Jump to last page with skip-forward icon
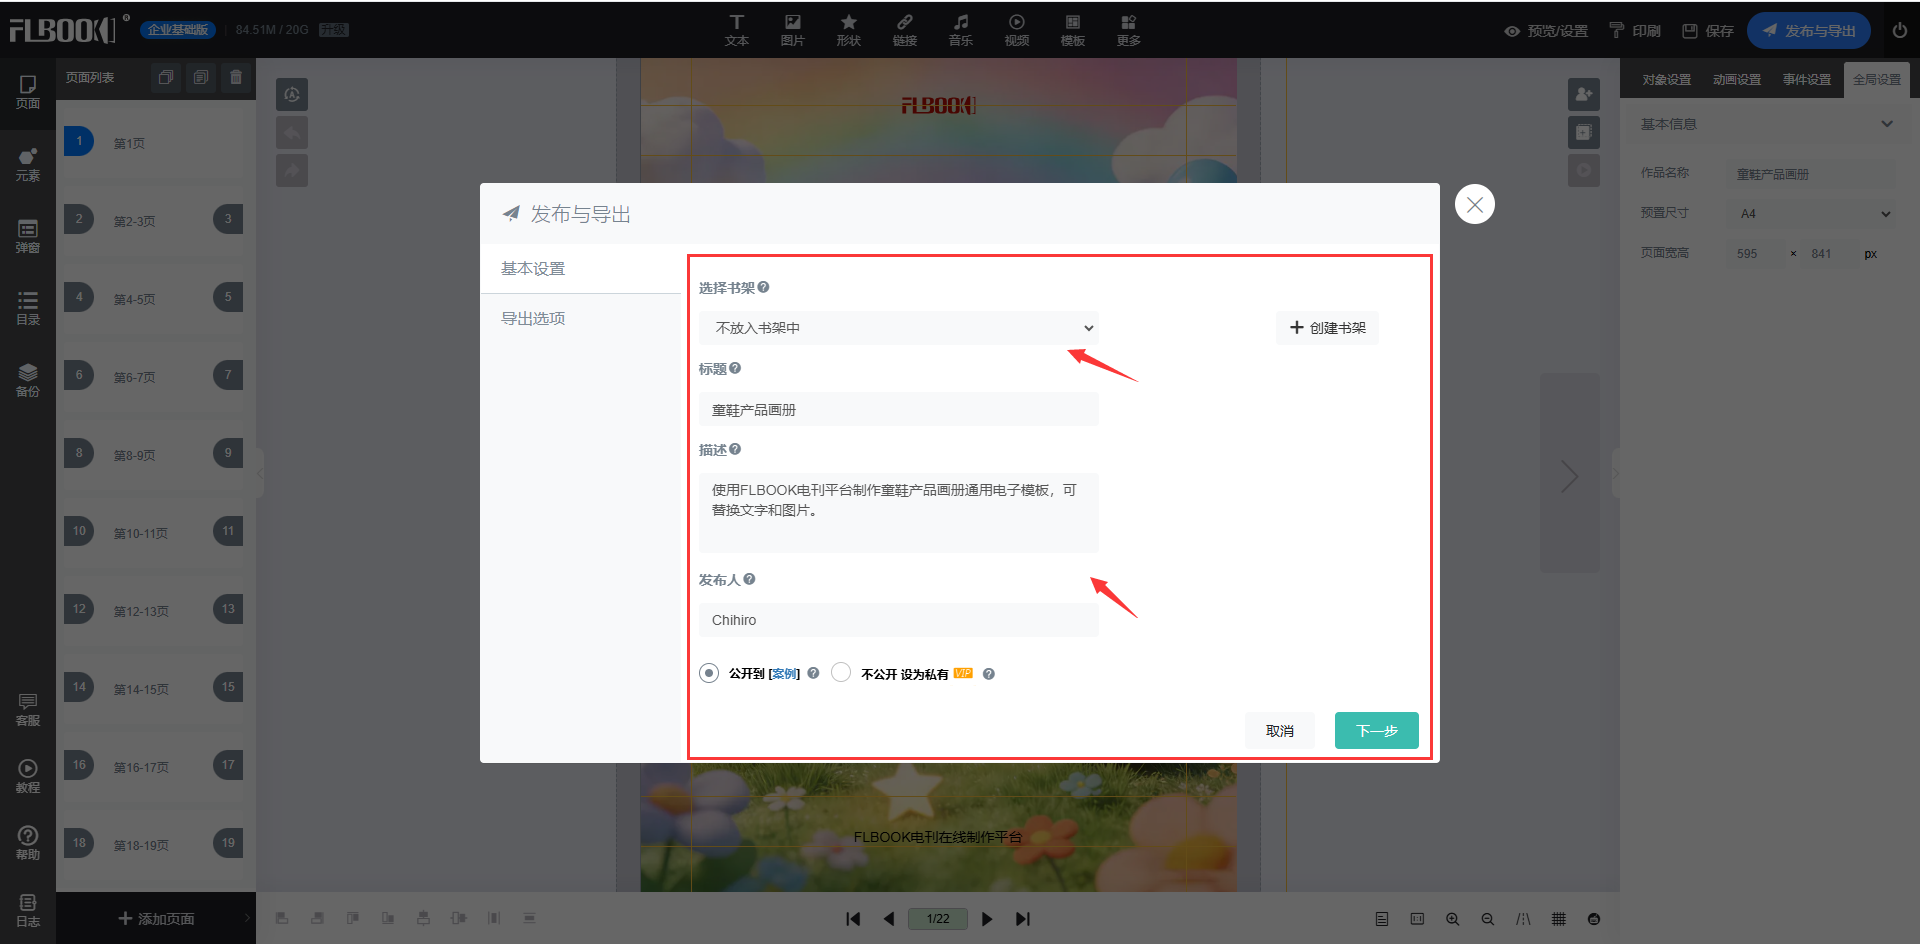 1022,919
